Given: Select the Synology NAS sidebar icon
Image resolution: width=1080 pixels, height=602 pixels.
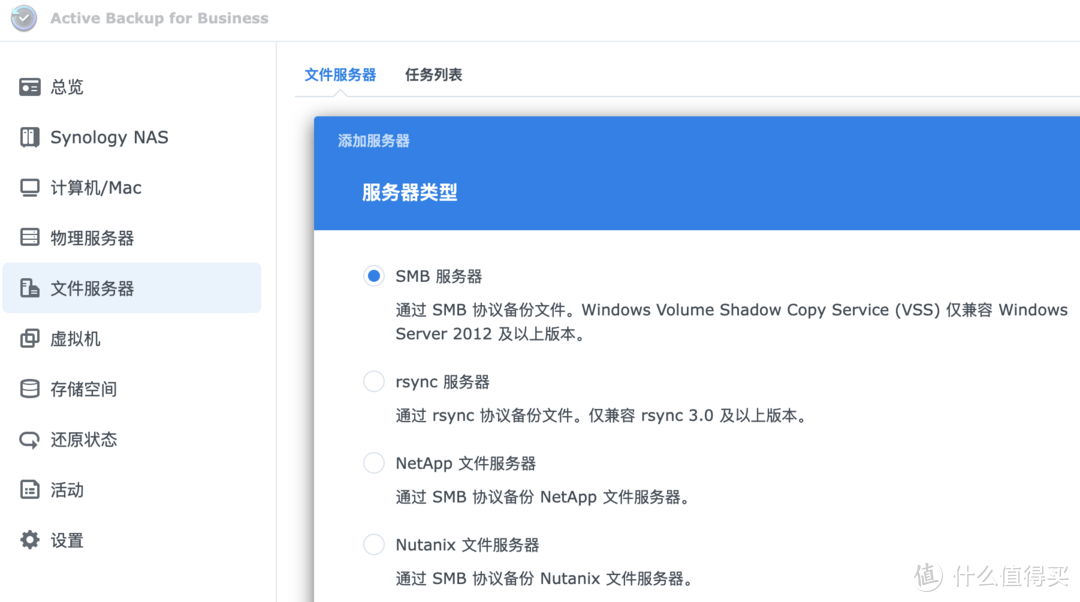Looking at the screenshot, I should [x=29, y=137].
